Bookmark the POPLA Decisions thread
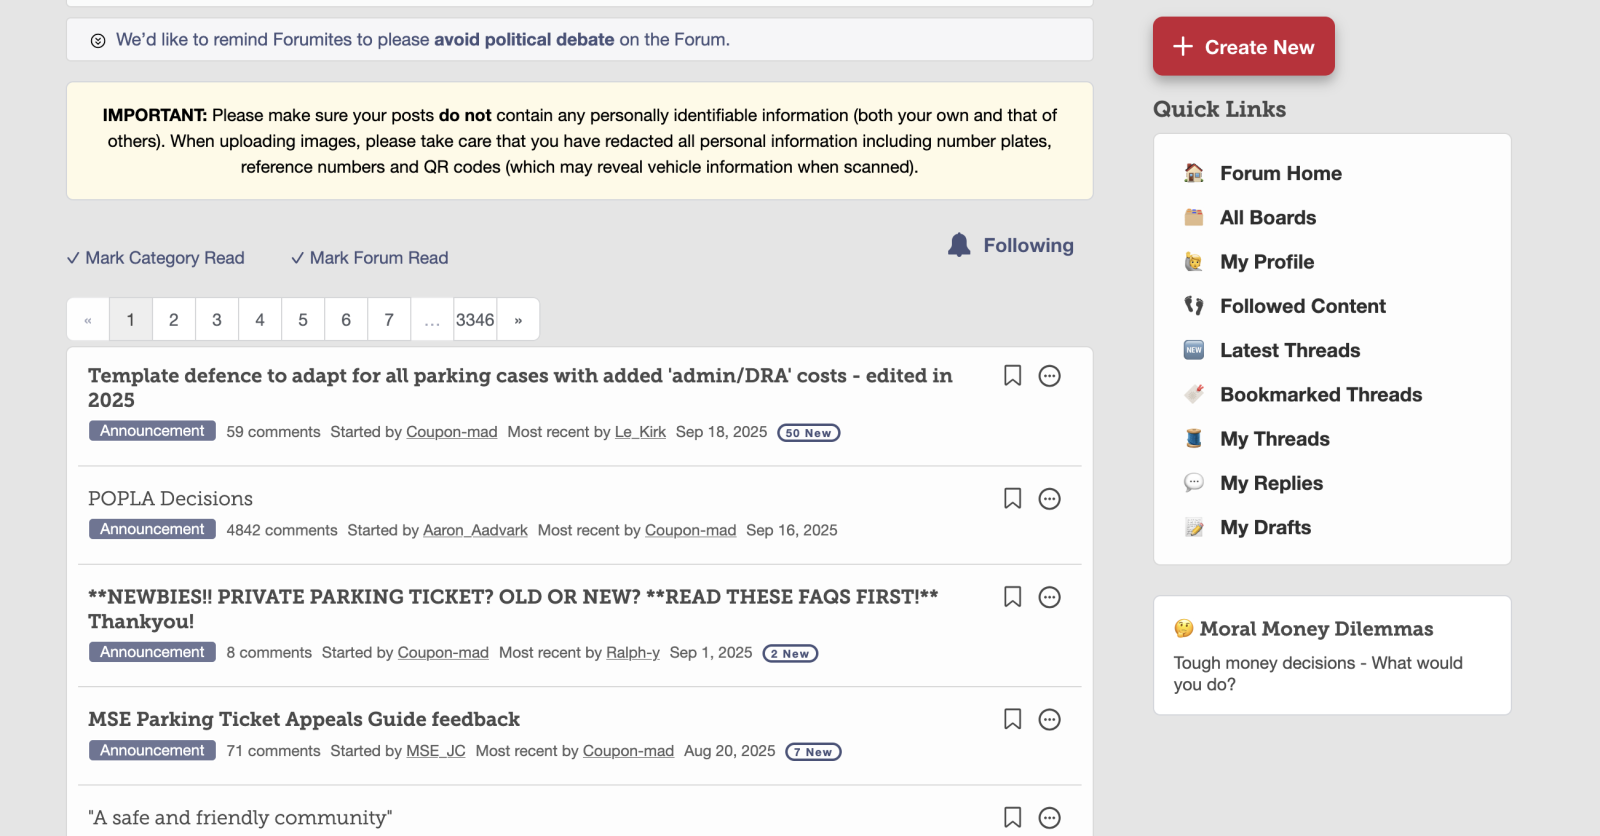Image resolution: width=1600 pixels, height=836 pixels. [1012, 499]
